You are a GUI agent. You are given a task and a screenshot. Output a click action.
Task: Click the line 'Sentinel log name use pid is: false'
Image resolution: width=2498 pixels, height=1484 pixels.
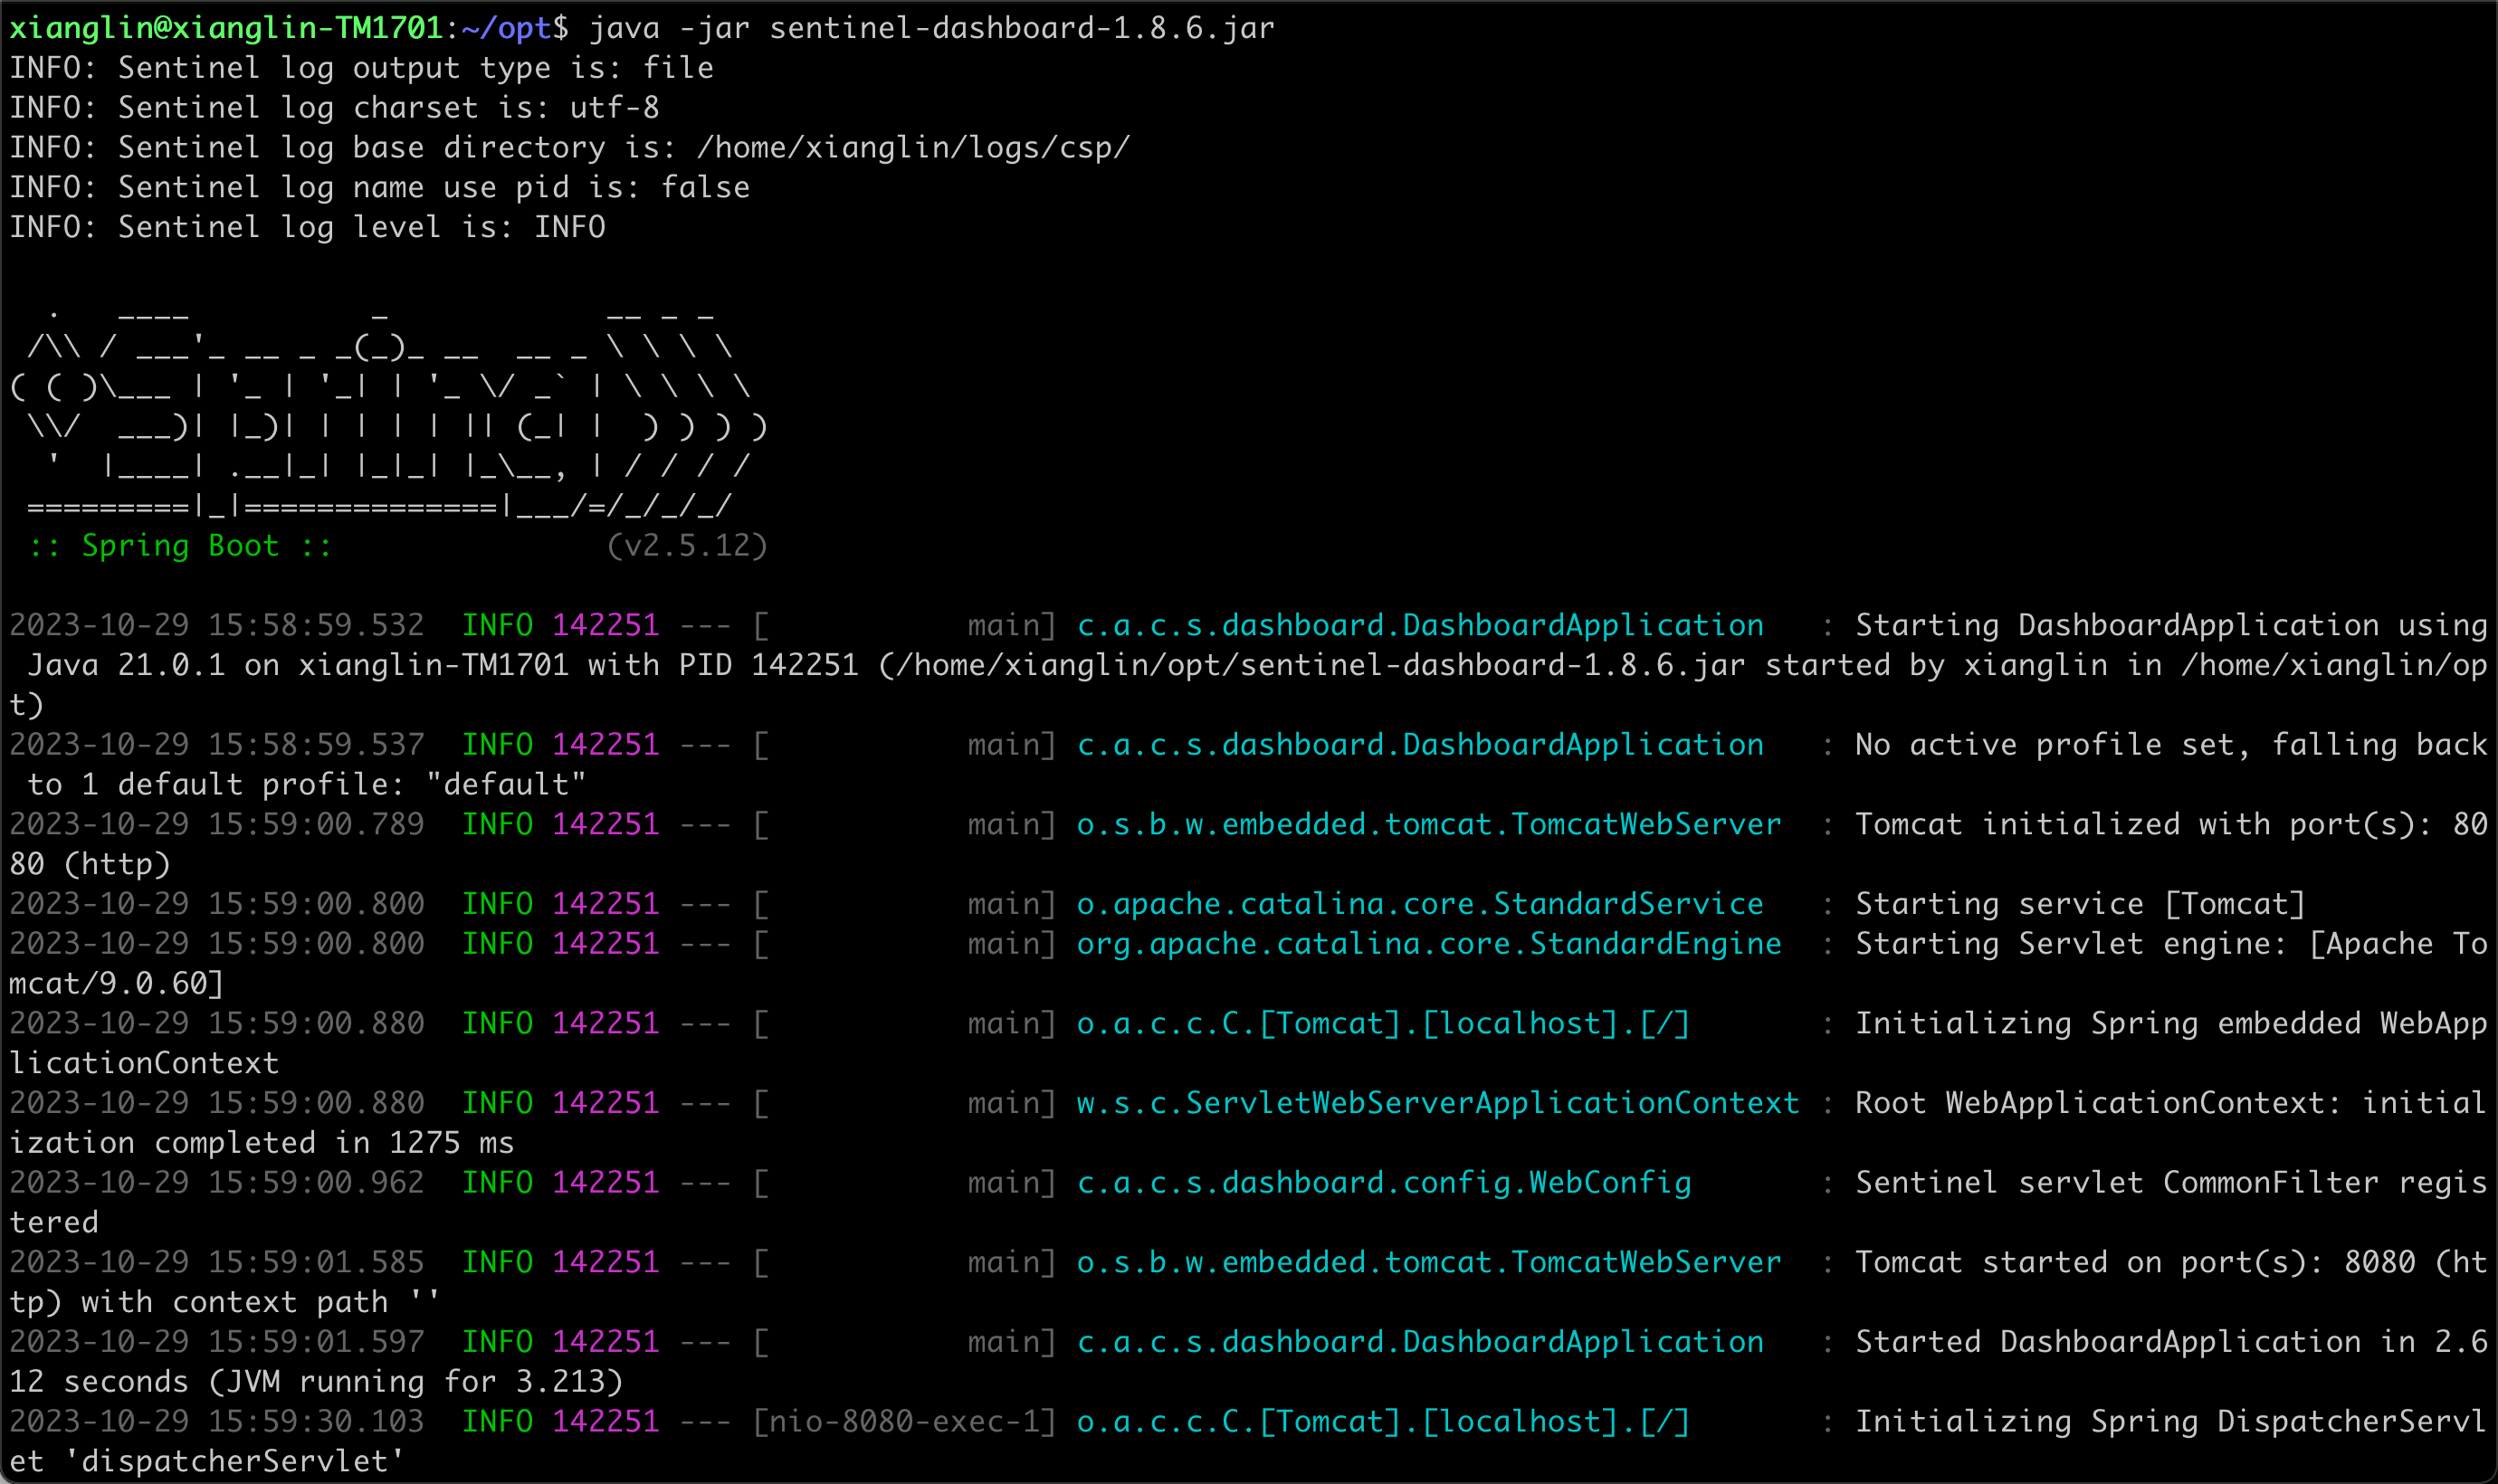coord(434,188)
